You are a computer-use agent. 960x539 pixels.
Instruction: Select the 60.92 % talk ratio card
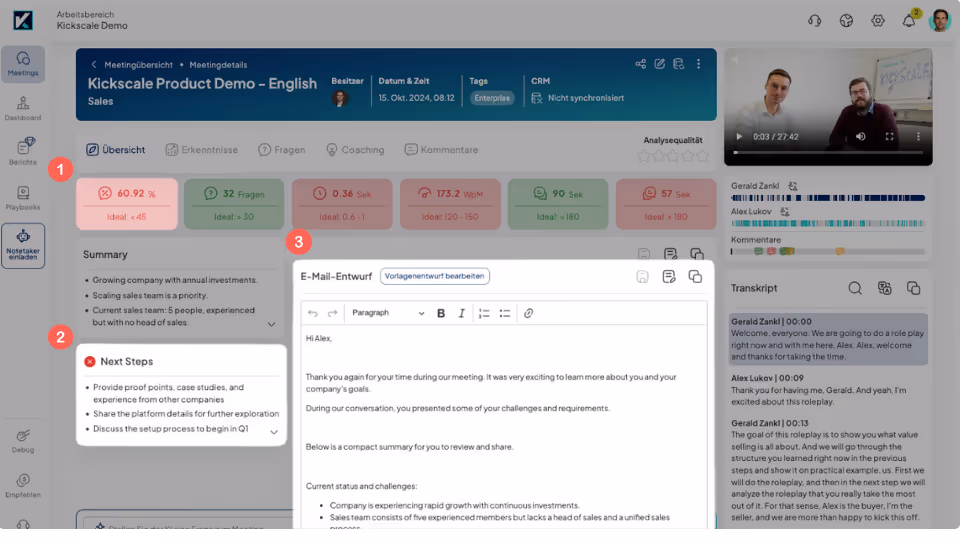(127, 204)
